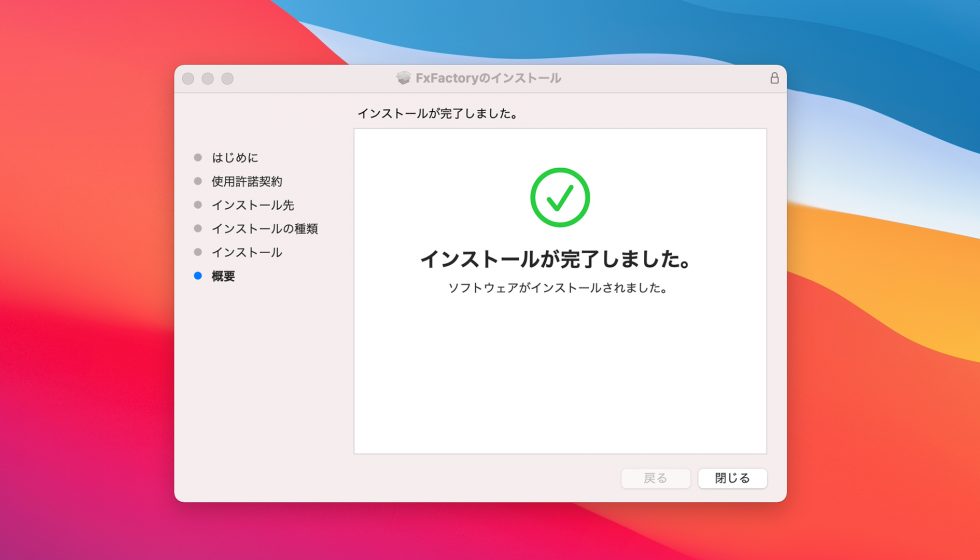980x560 pixels.
Task: Select the インストール先 step
Action: [x=252, y=205]
